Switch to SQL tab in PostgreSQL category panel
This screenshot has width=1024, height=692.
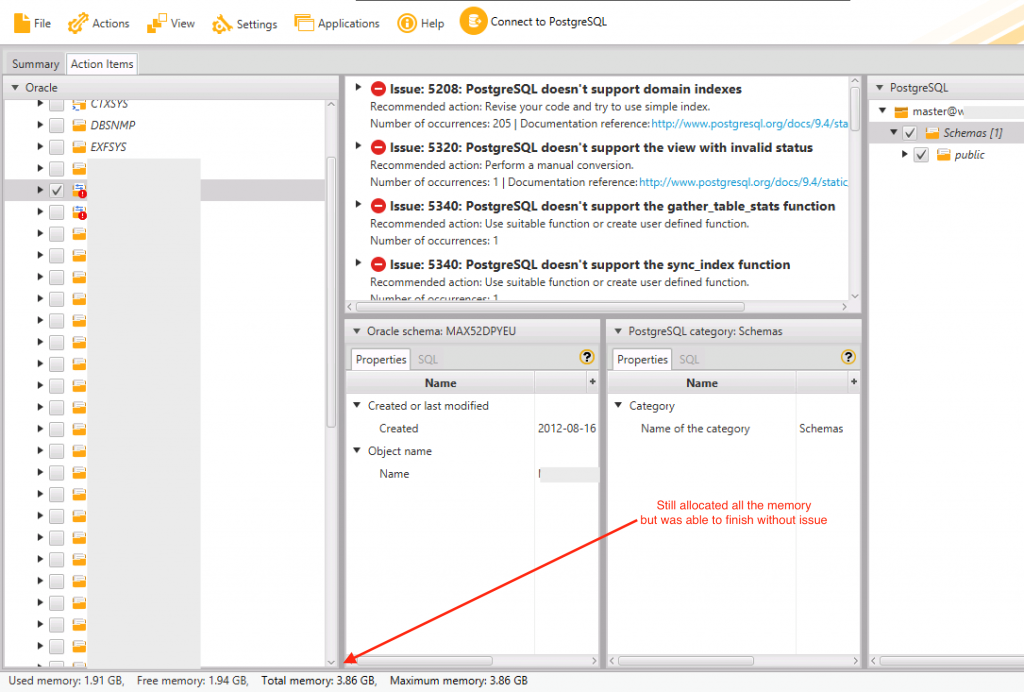[x=689, y=360]
